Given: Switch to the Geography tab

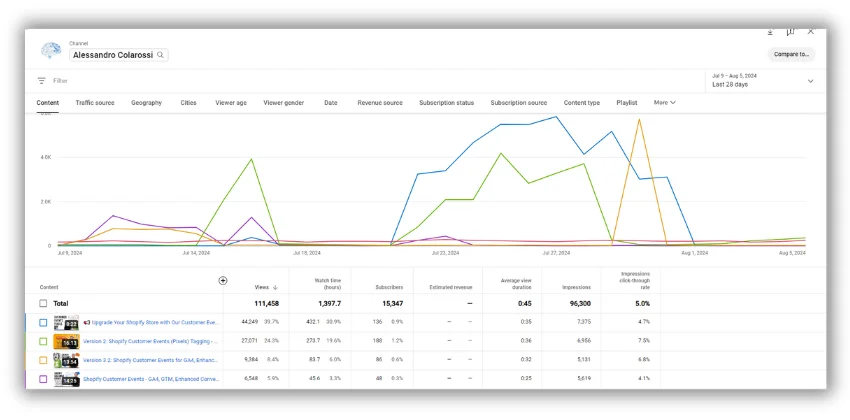Looking at the screenshot, I should point(146,103).
